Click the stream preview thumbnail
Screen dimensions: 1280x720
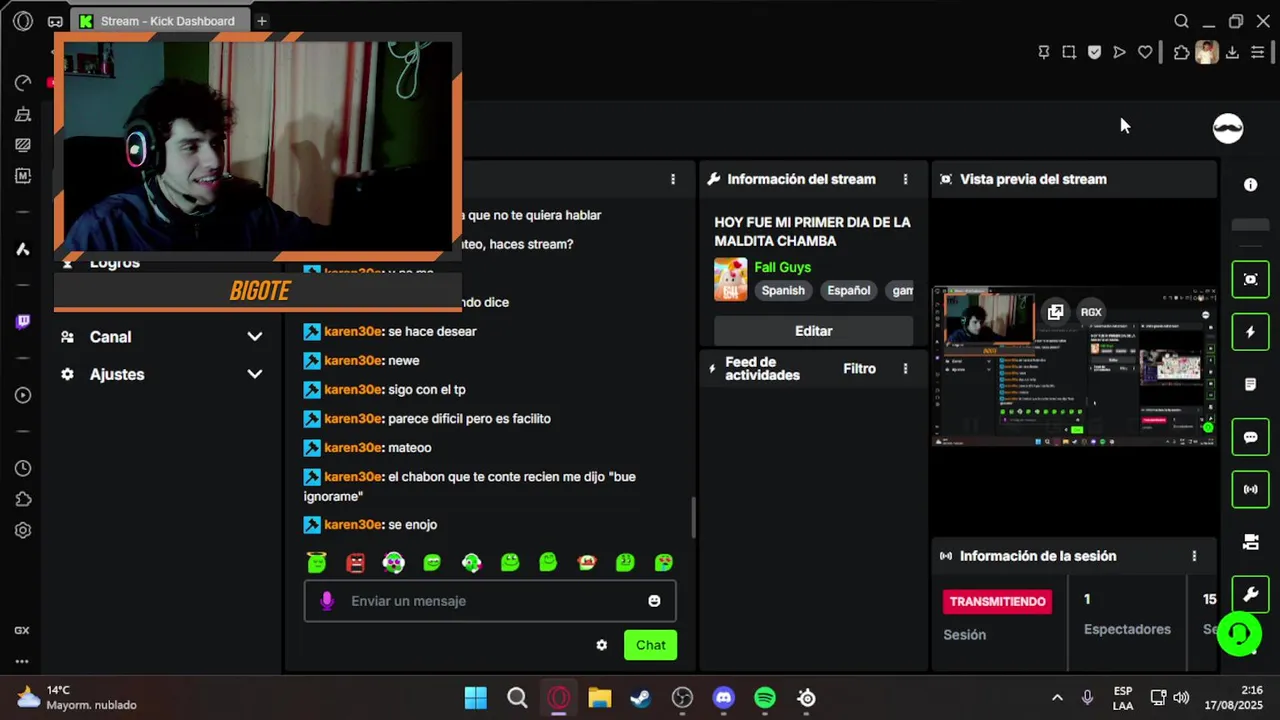click(x=1074, y=366)
